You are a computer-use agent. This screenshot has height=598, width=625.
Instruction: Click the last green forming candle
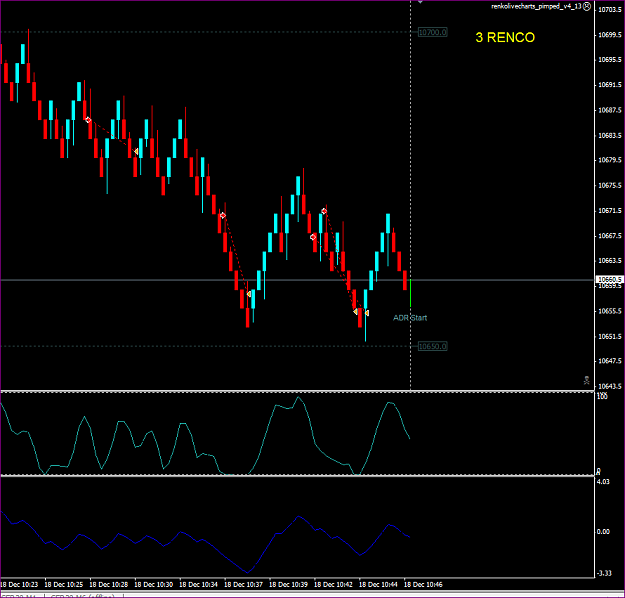click(x=411, y=293)
